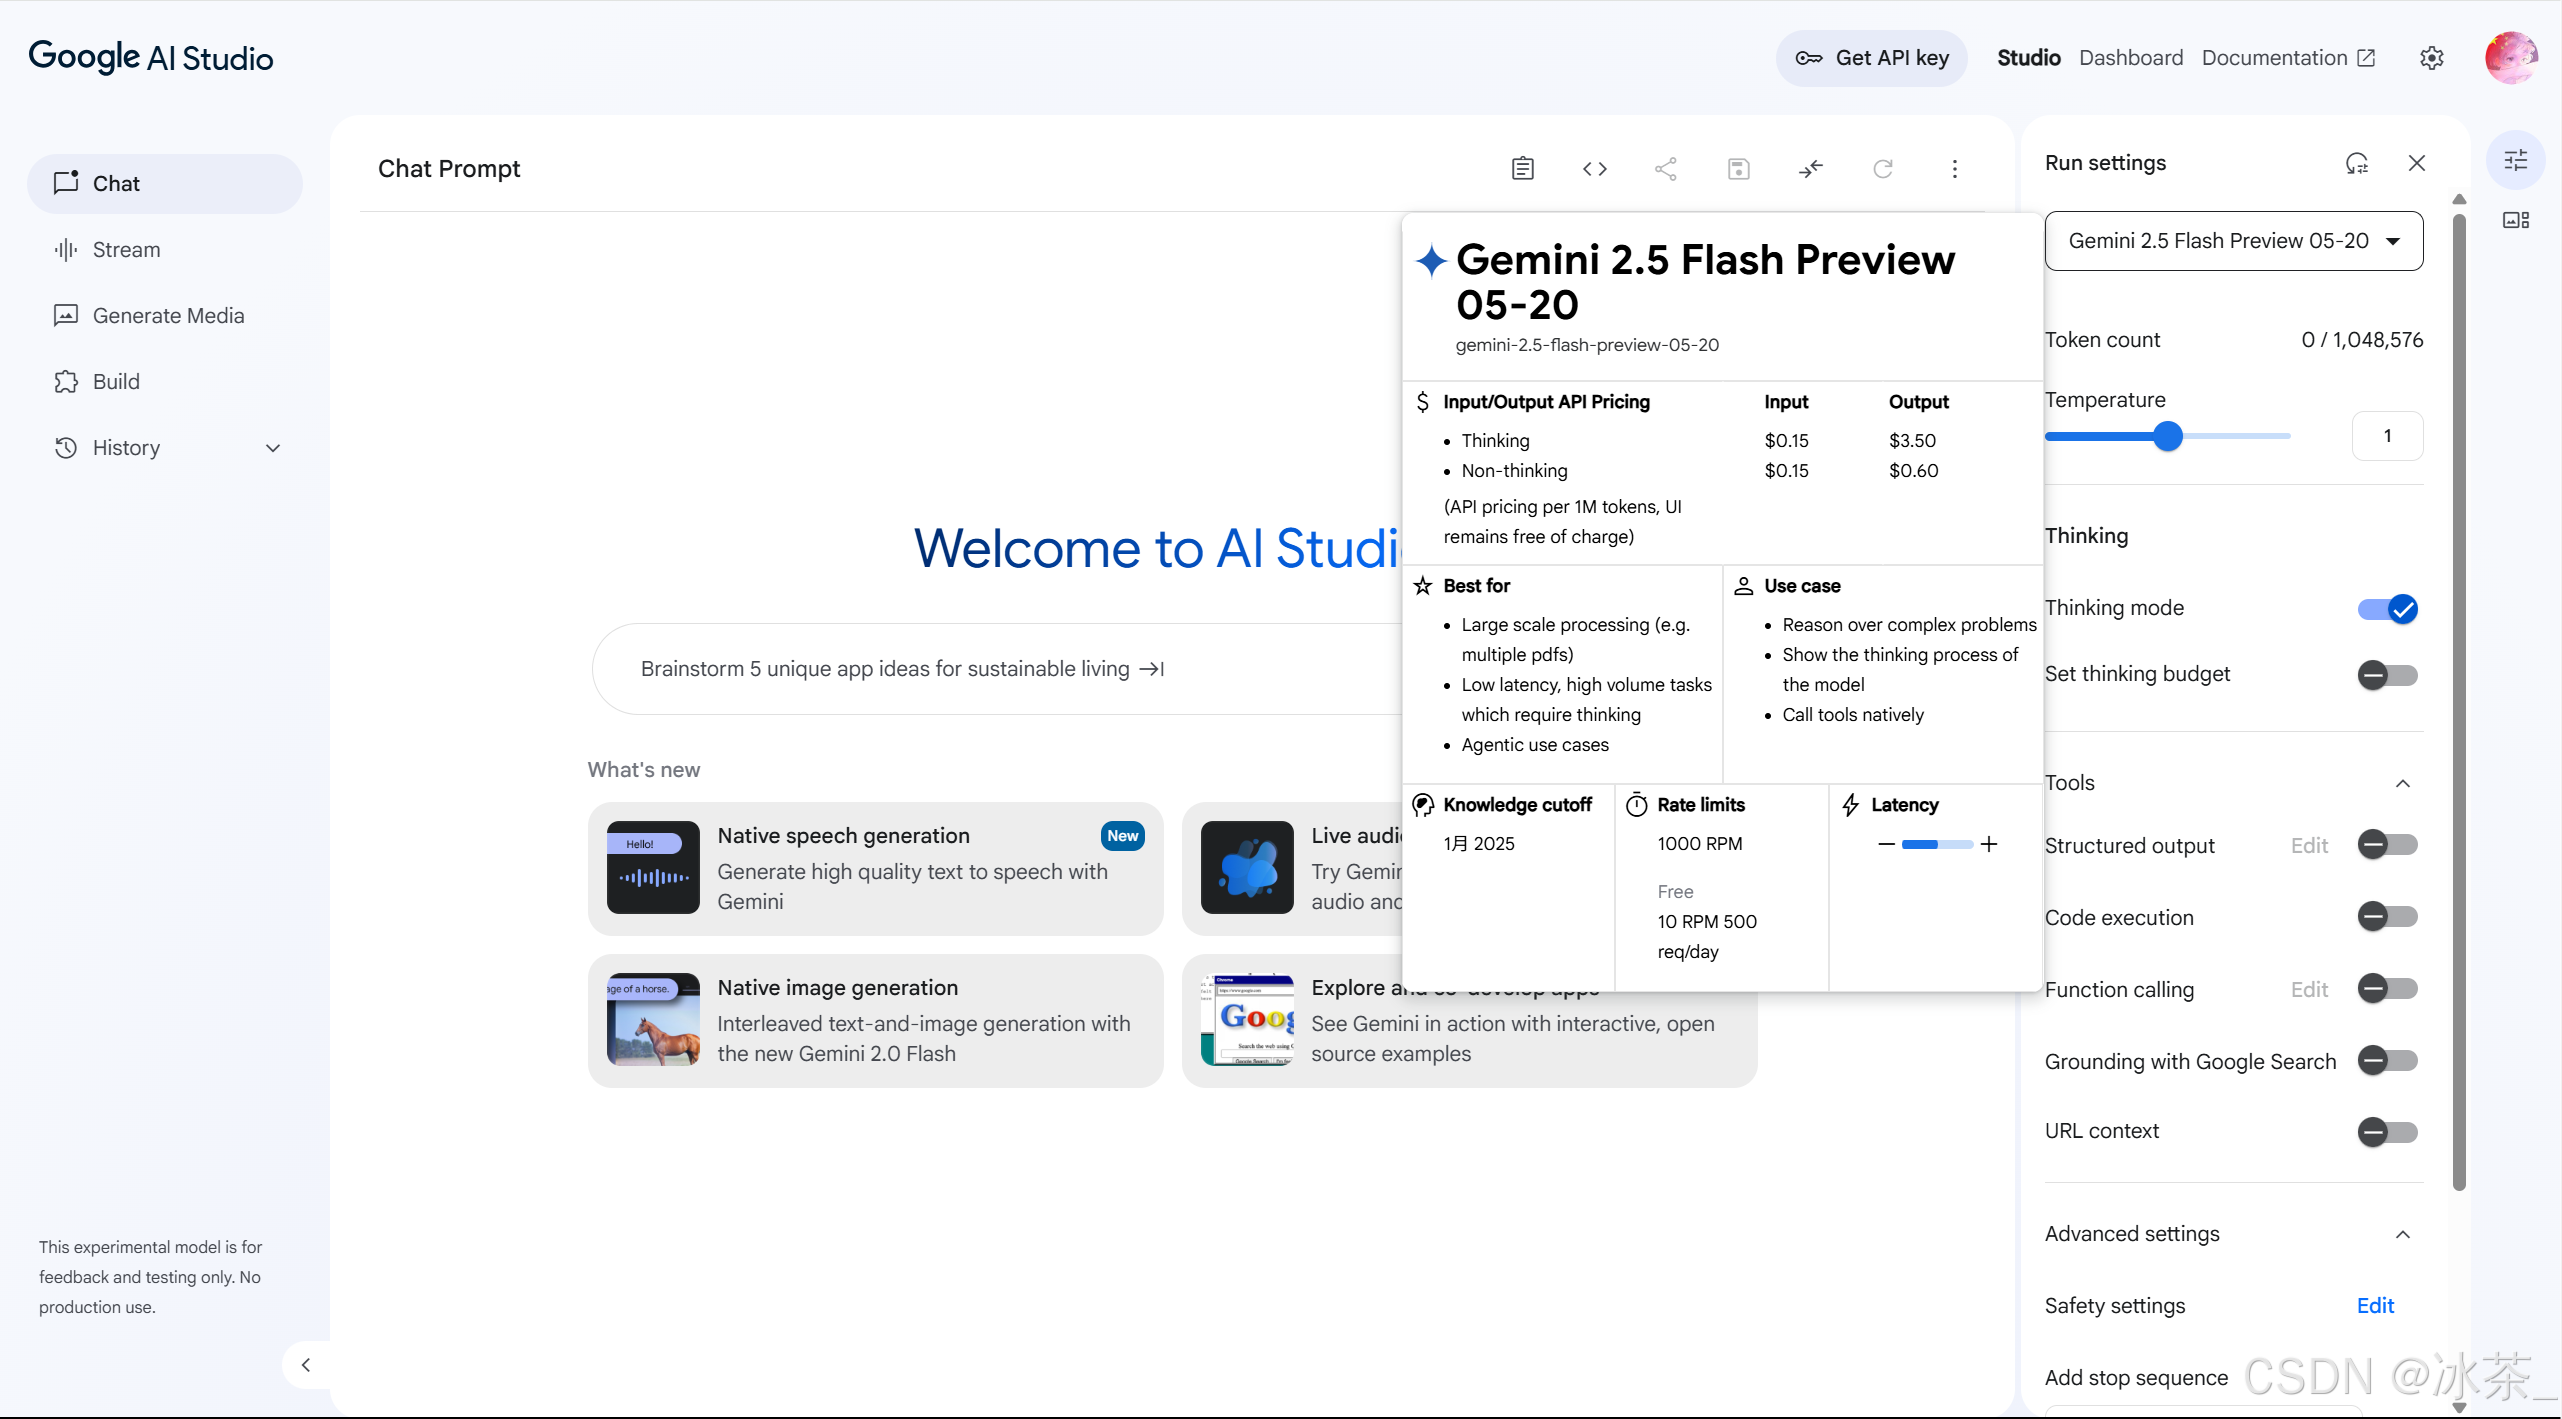Collapse the Tools section

pyautogui.click(x=2403, y=783)
